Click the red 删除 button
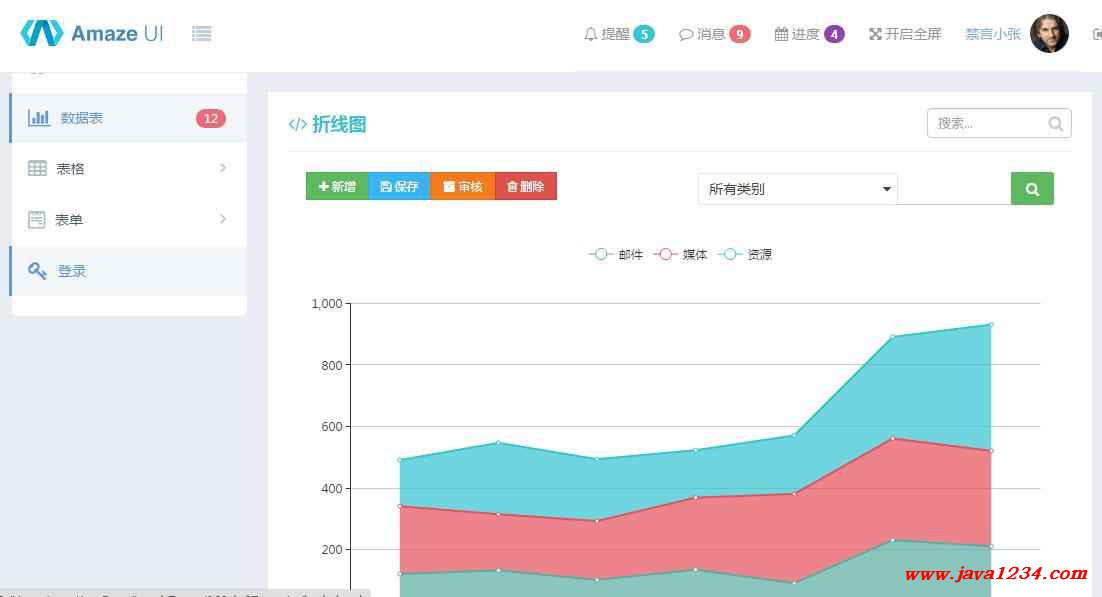1102x597 pixels. (526, 186)
